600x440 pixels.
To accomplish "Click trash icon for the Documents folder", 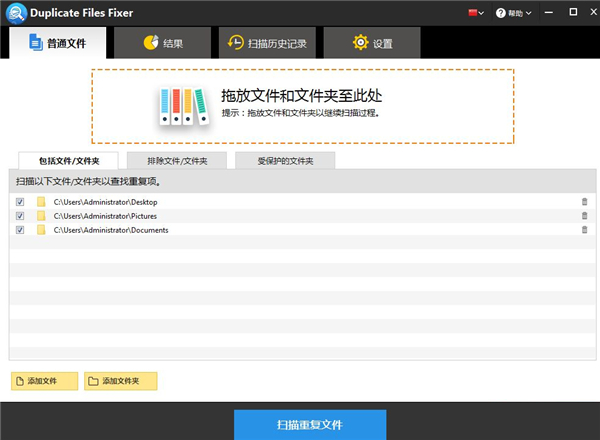I will coord(584,230).
